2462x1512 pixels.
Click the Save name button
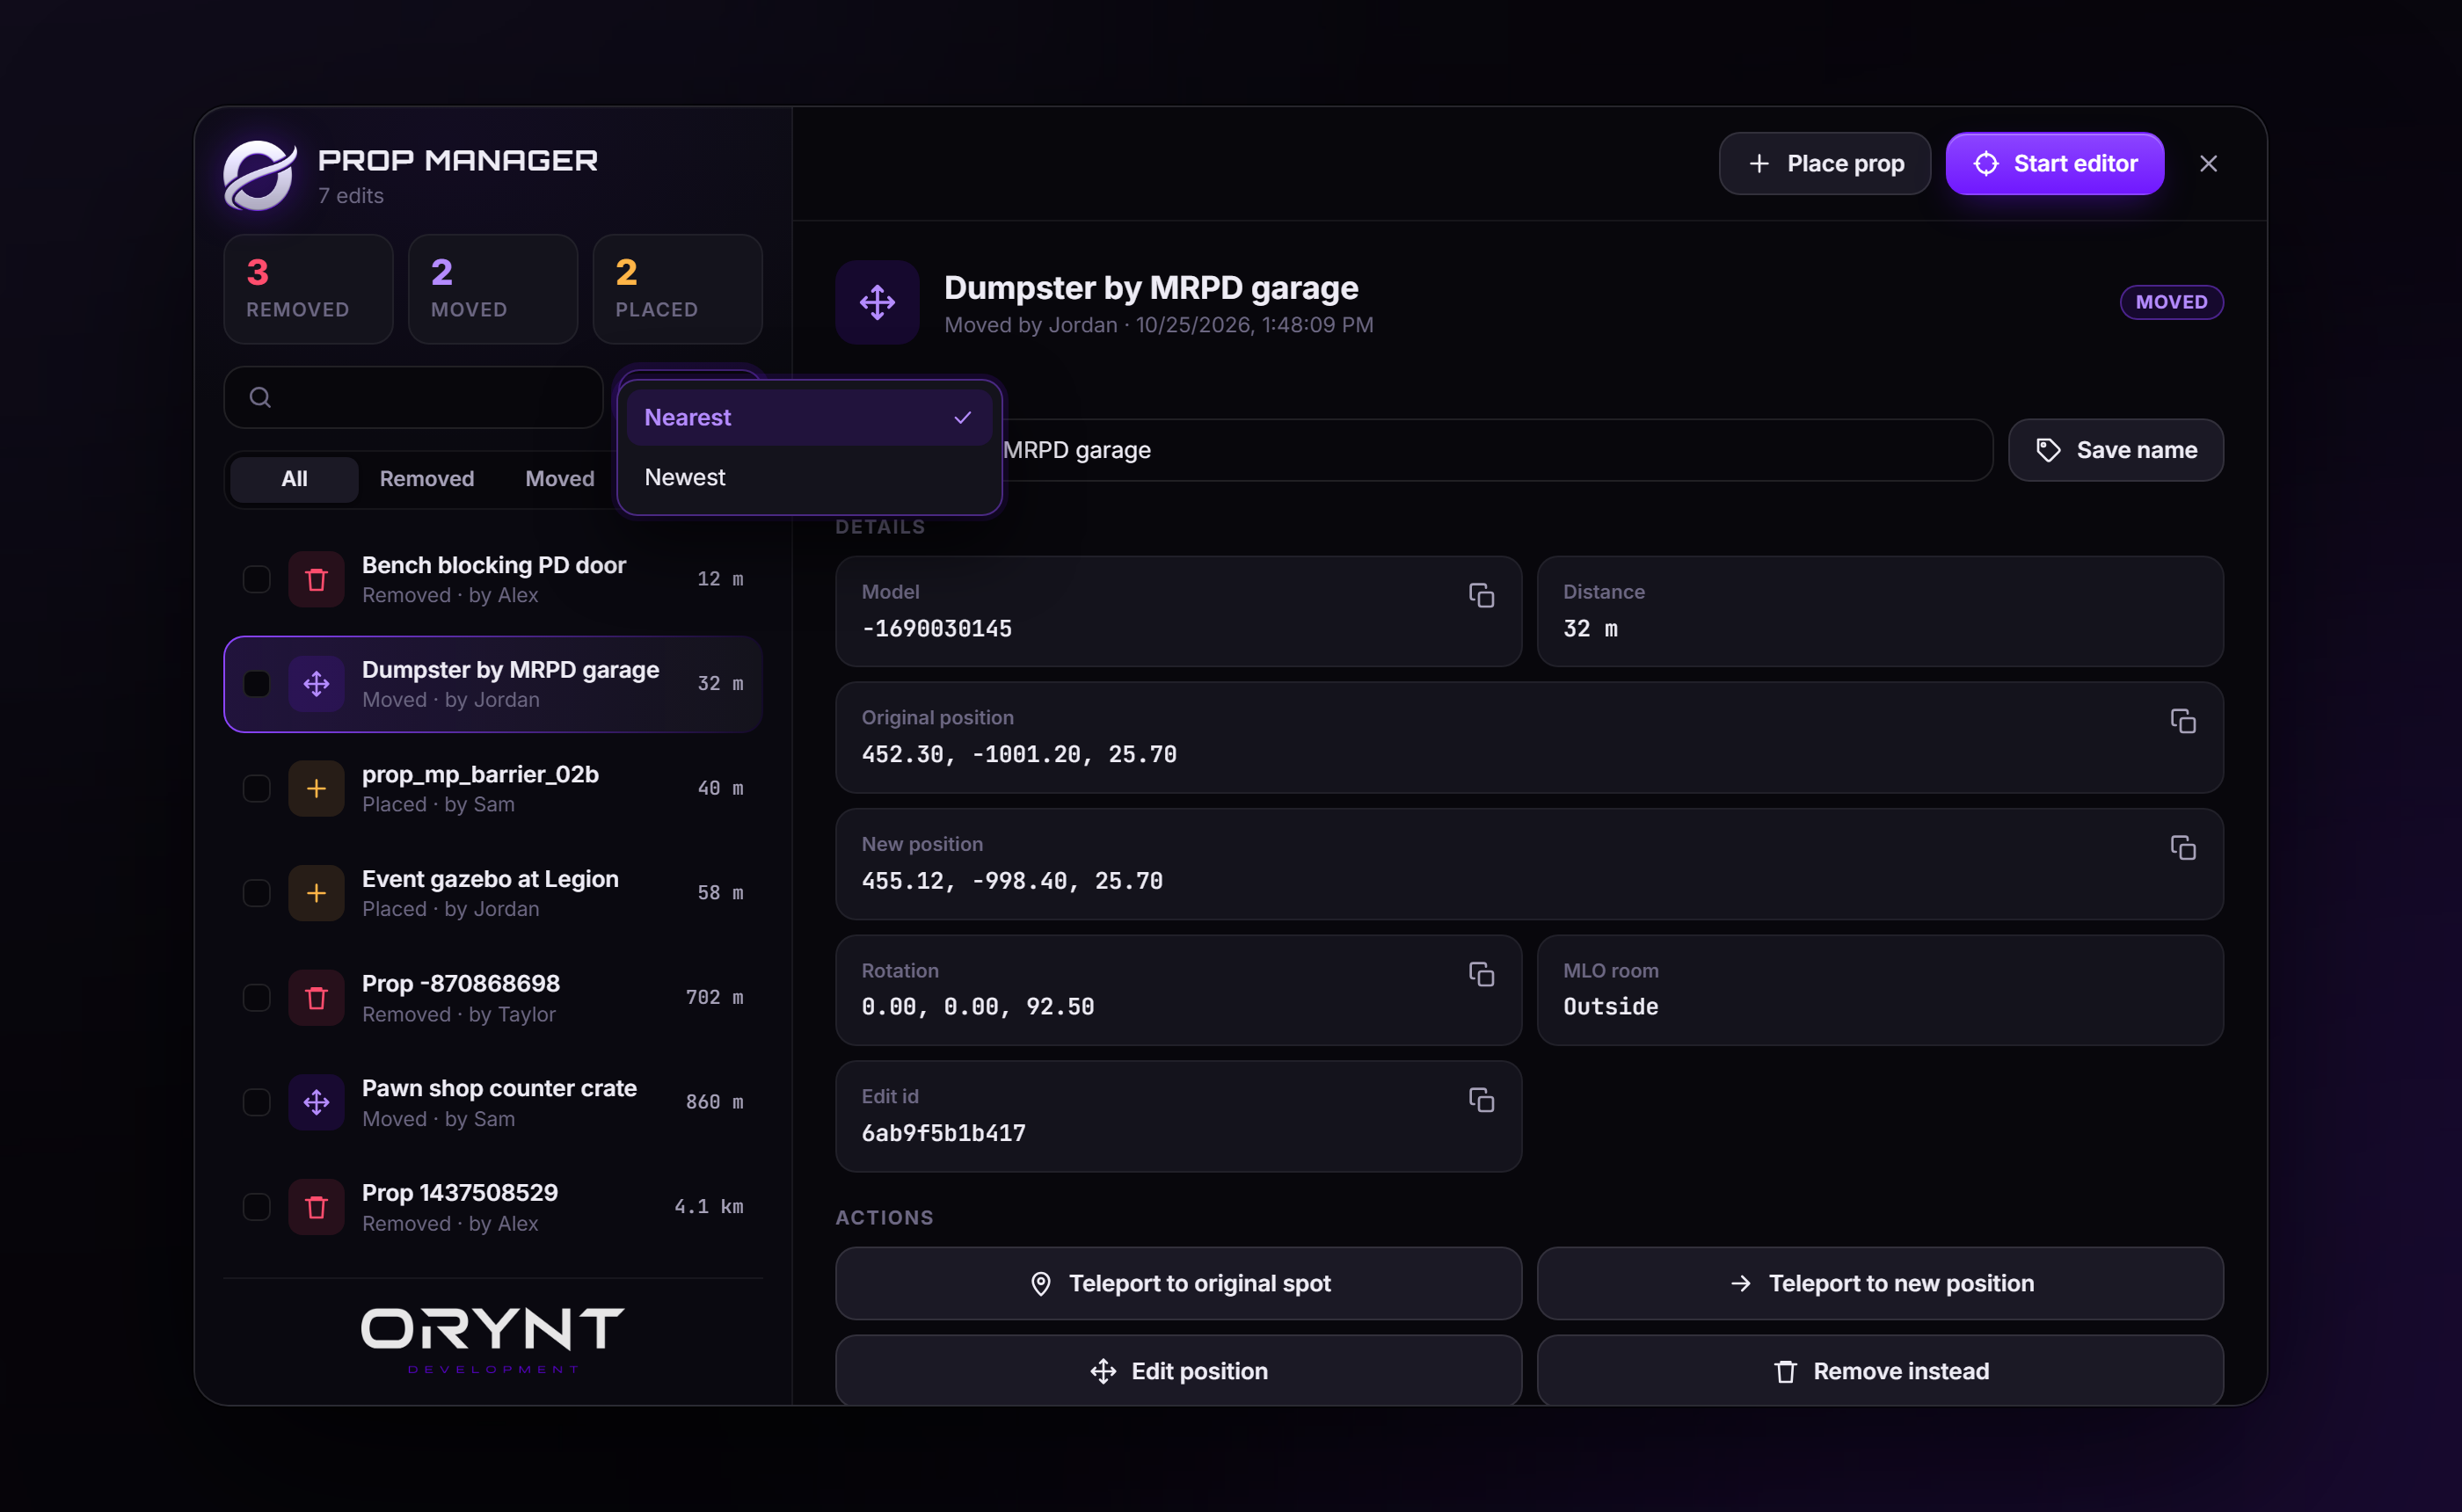tap(2116, 450)
